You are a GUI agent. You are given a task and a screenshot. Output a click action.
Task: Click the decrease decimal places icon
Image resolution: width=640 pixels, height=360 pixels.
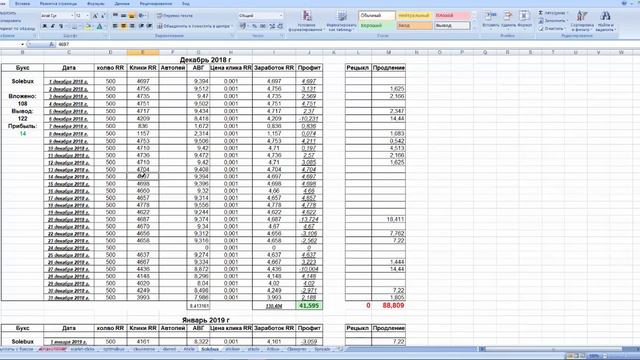pos(280,26)
